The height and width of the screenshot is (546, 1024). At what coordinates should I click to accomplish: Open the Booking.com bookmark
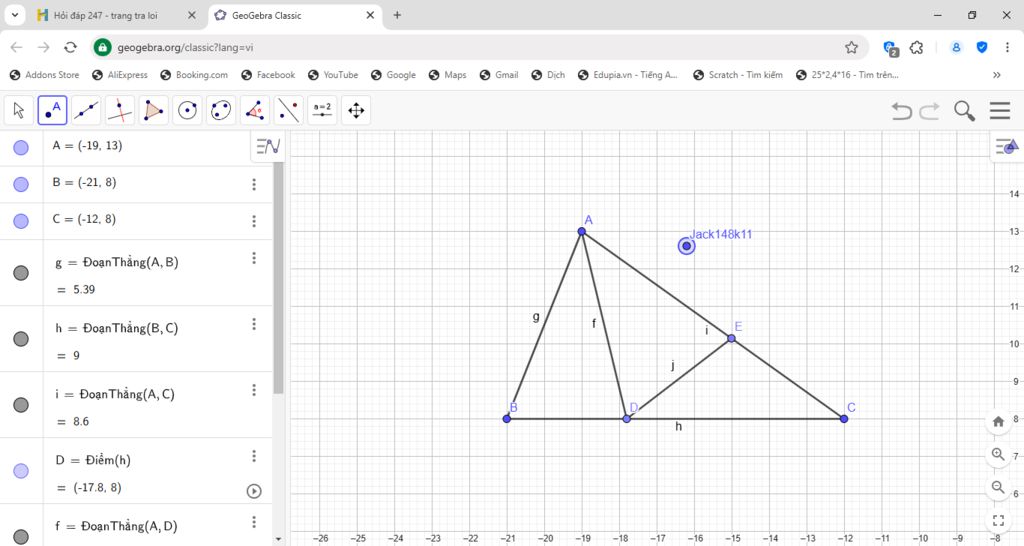[x=194, y=75]
